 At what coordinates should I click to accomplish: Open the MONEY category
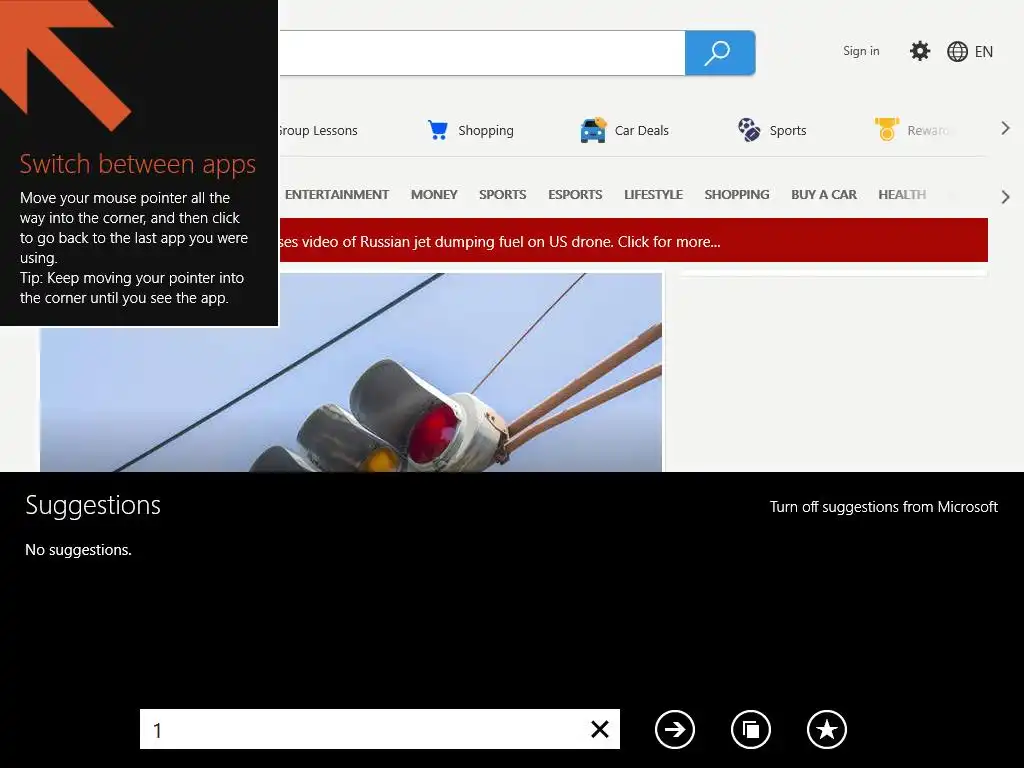click(434, 195)
